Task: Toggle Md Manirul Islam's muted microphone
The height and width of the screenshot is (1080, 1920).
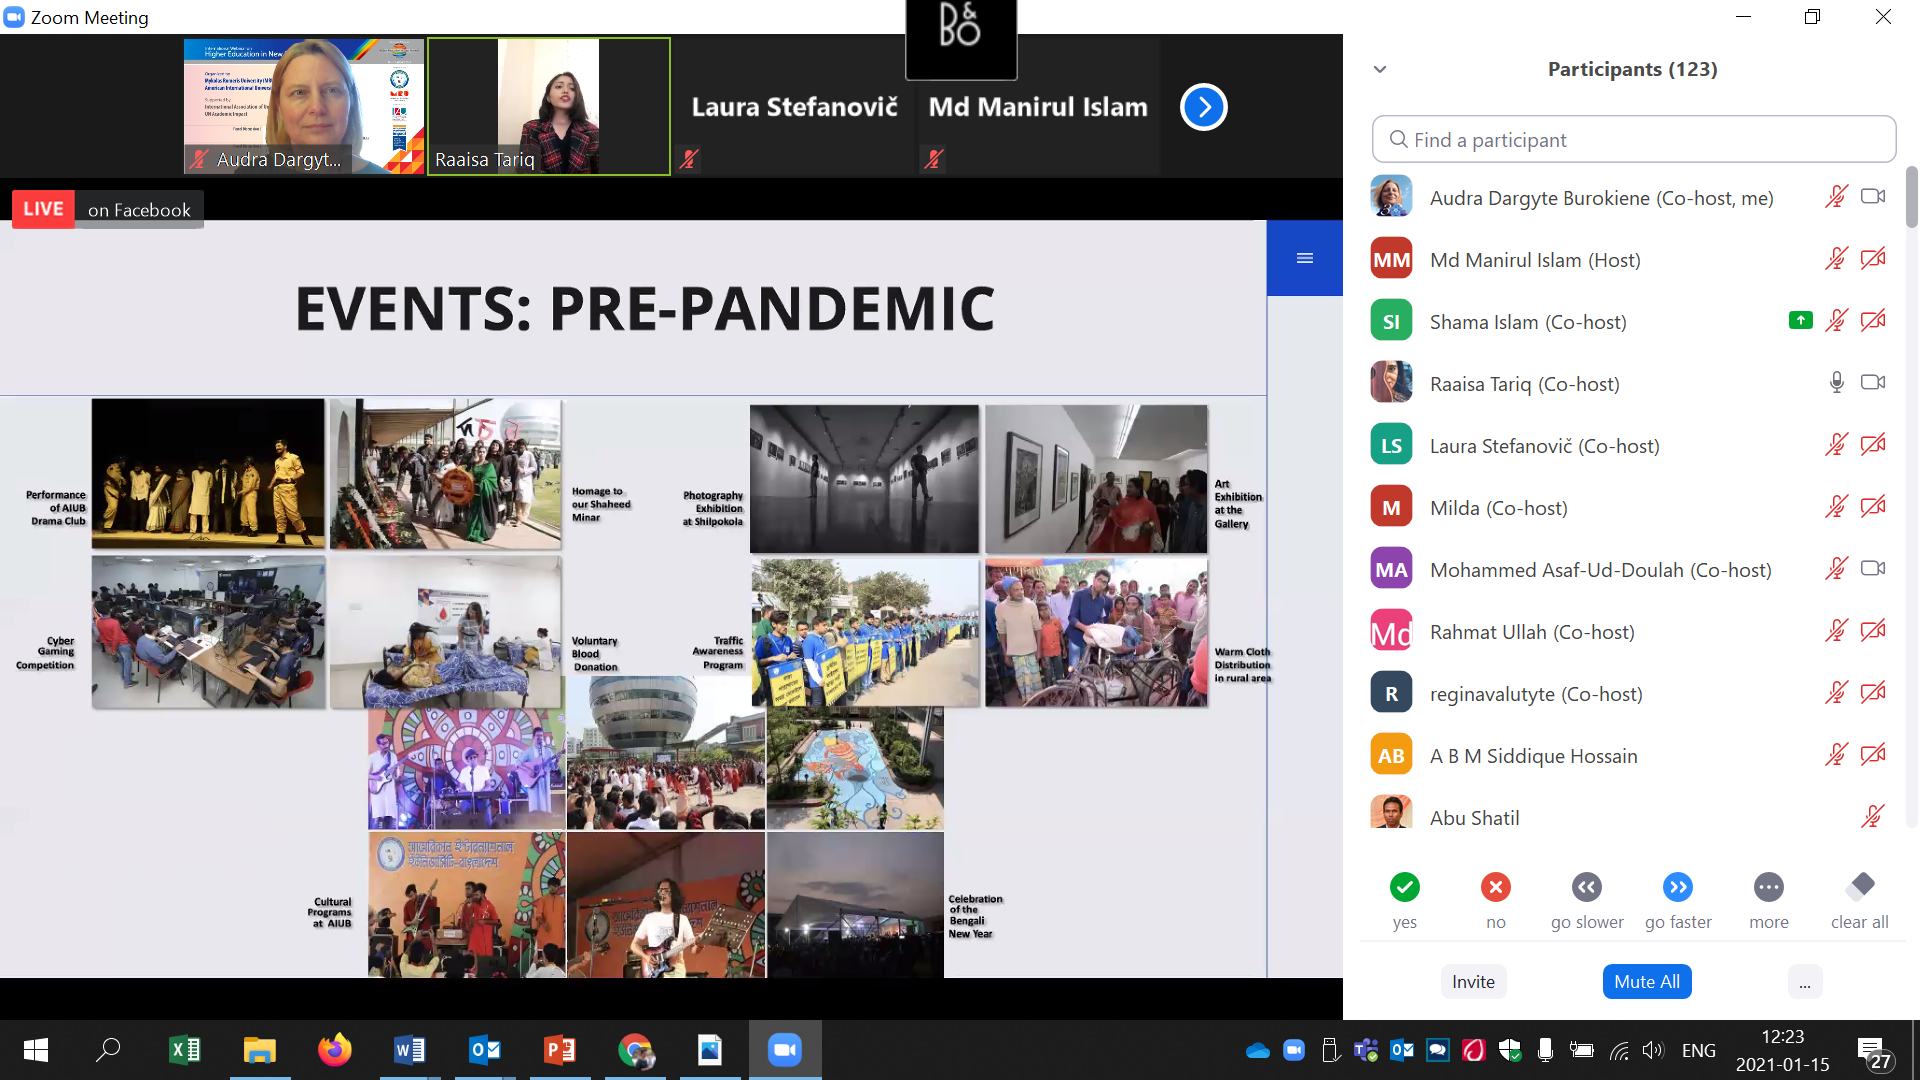Action: click(1836, 259)
